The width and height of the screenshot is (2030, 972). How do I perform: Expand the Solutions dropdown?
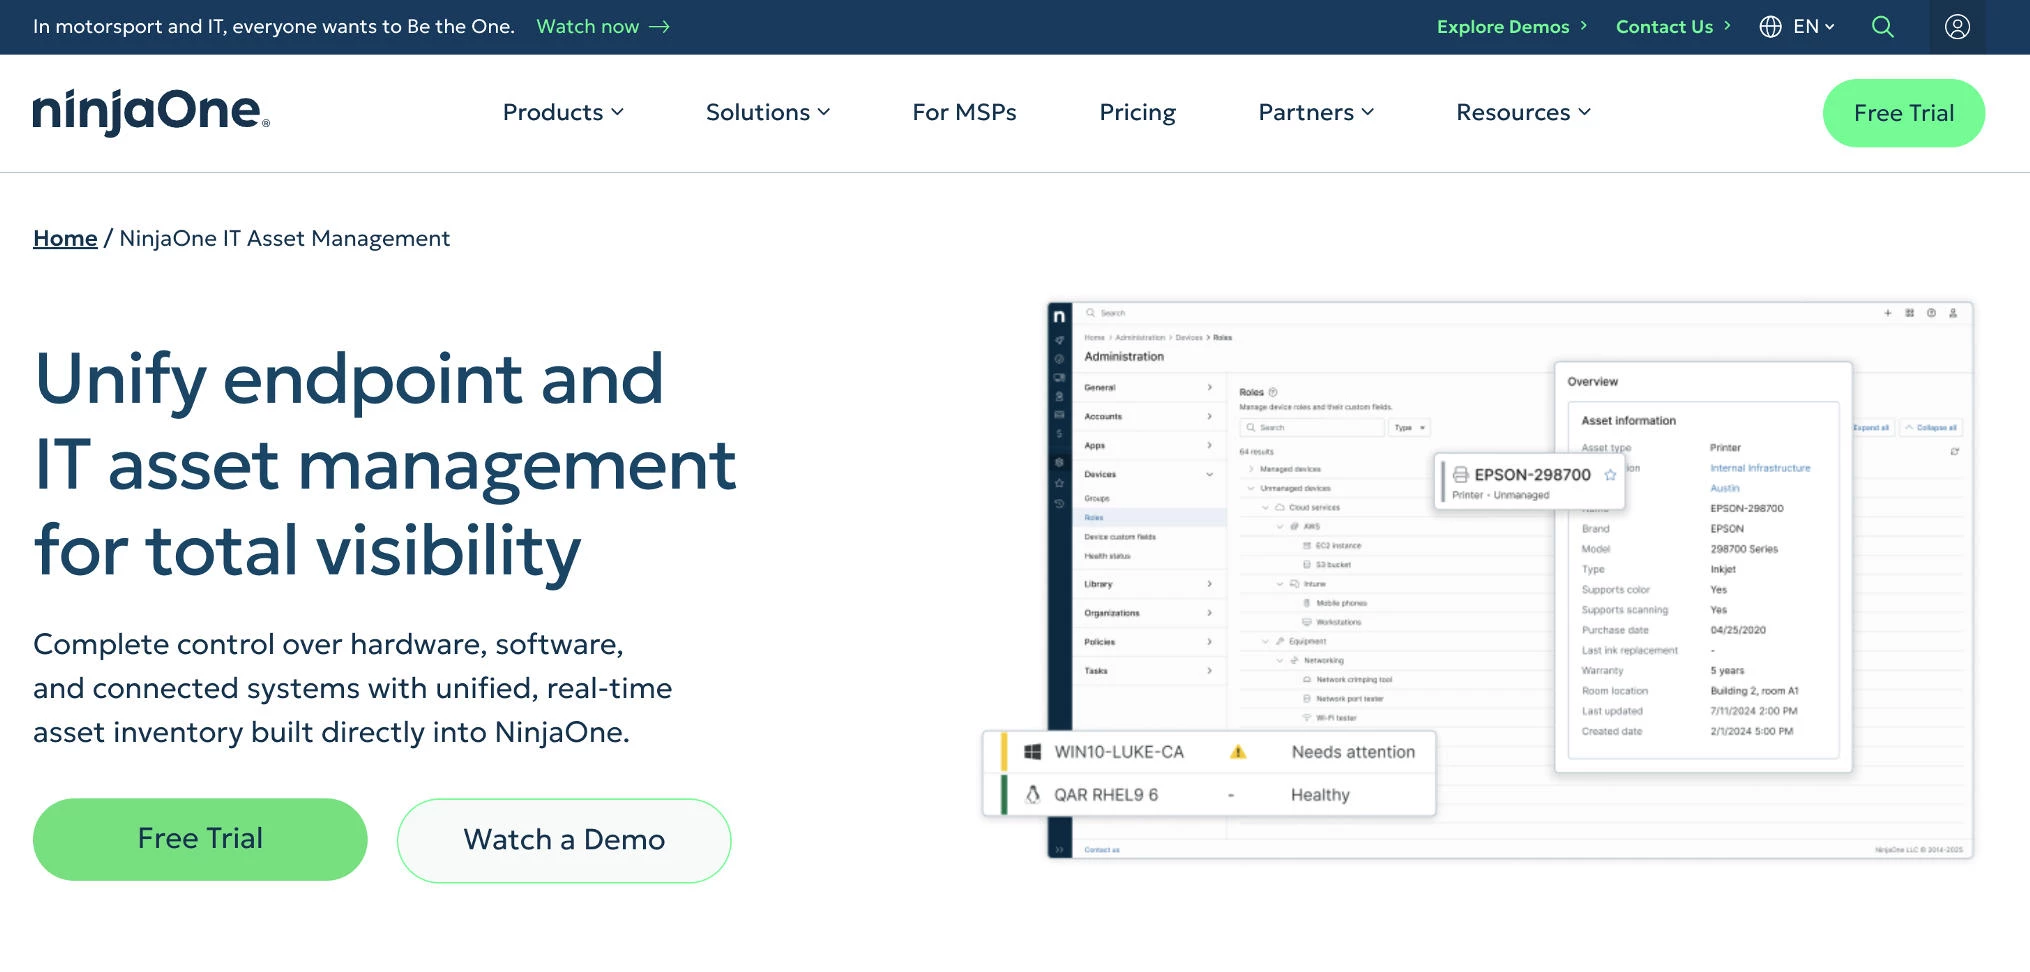768,112
